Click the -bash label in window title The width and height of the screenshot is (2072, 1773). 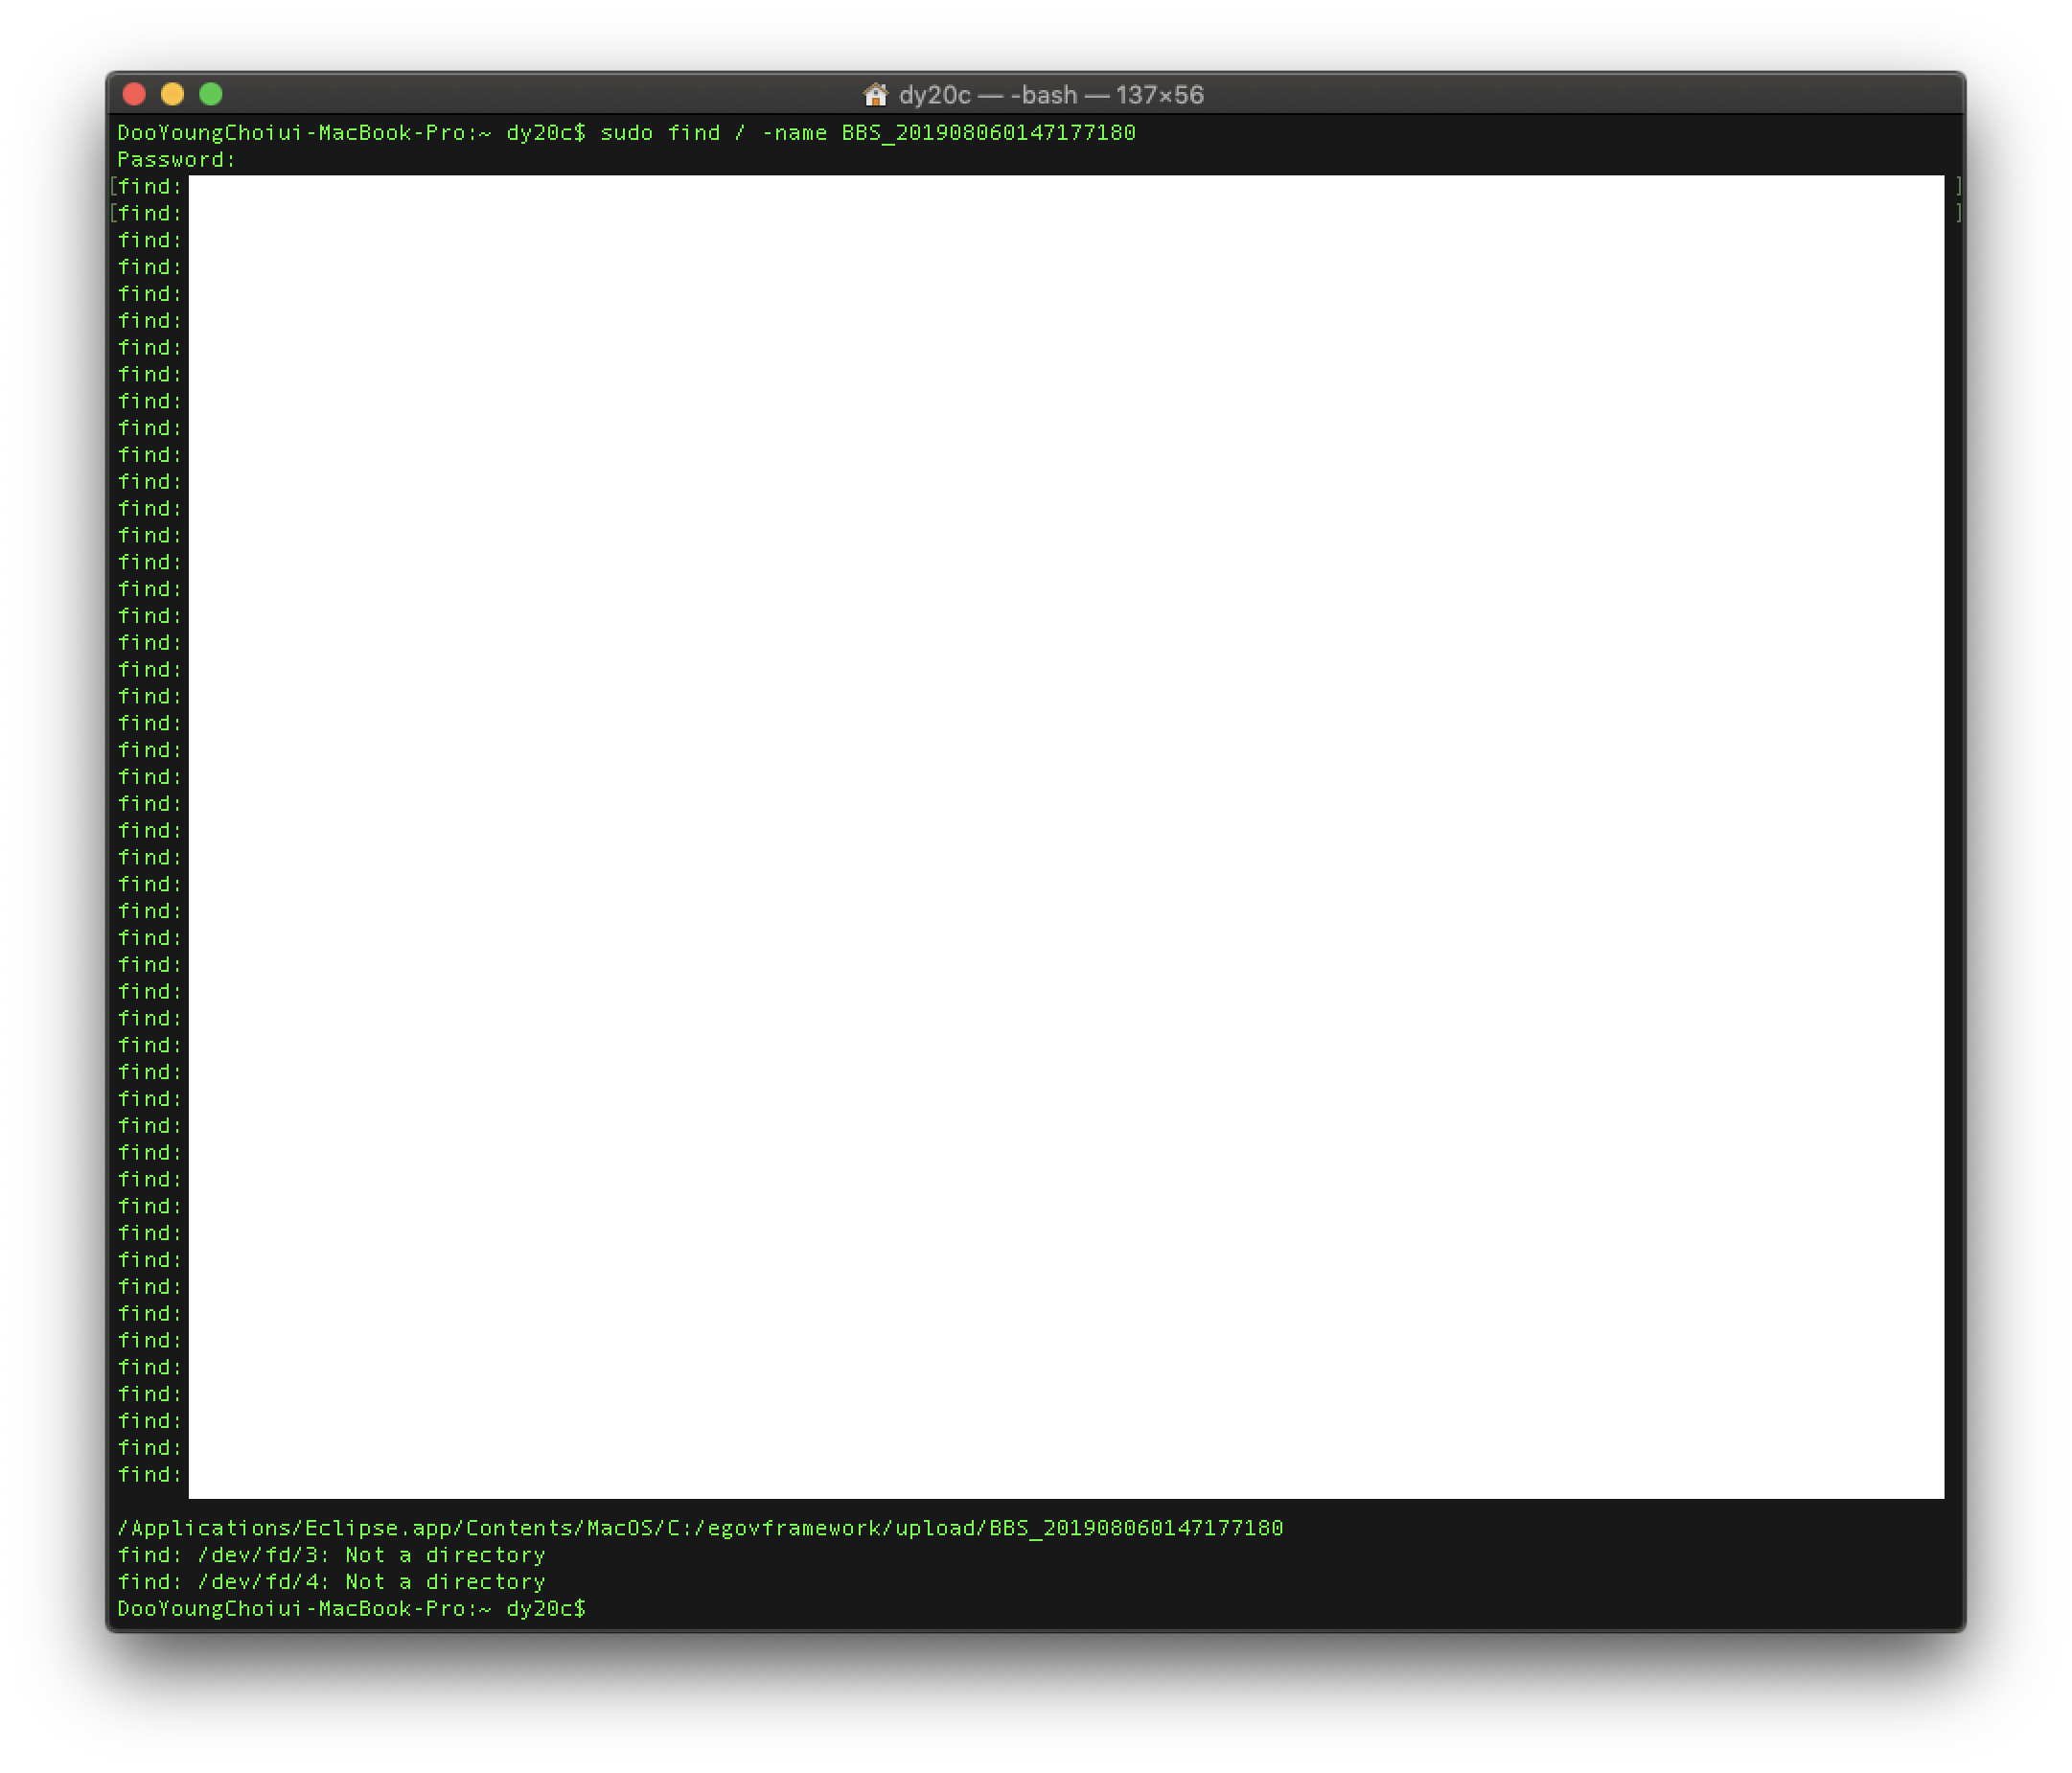tap(1043, 95)
